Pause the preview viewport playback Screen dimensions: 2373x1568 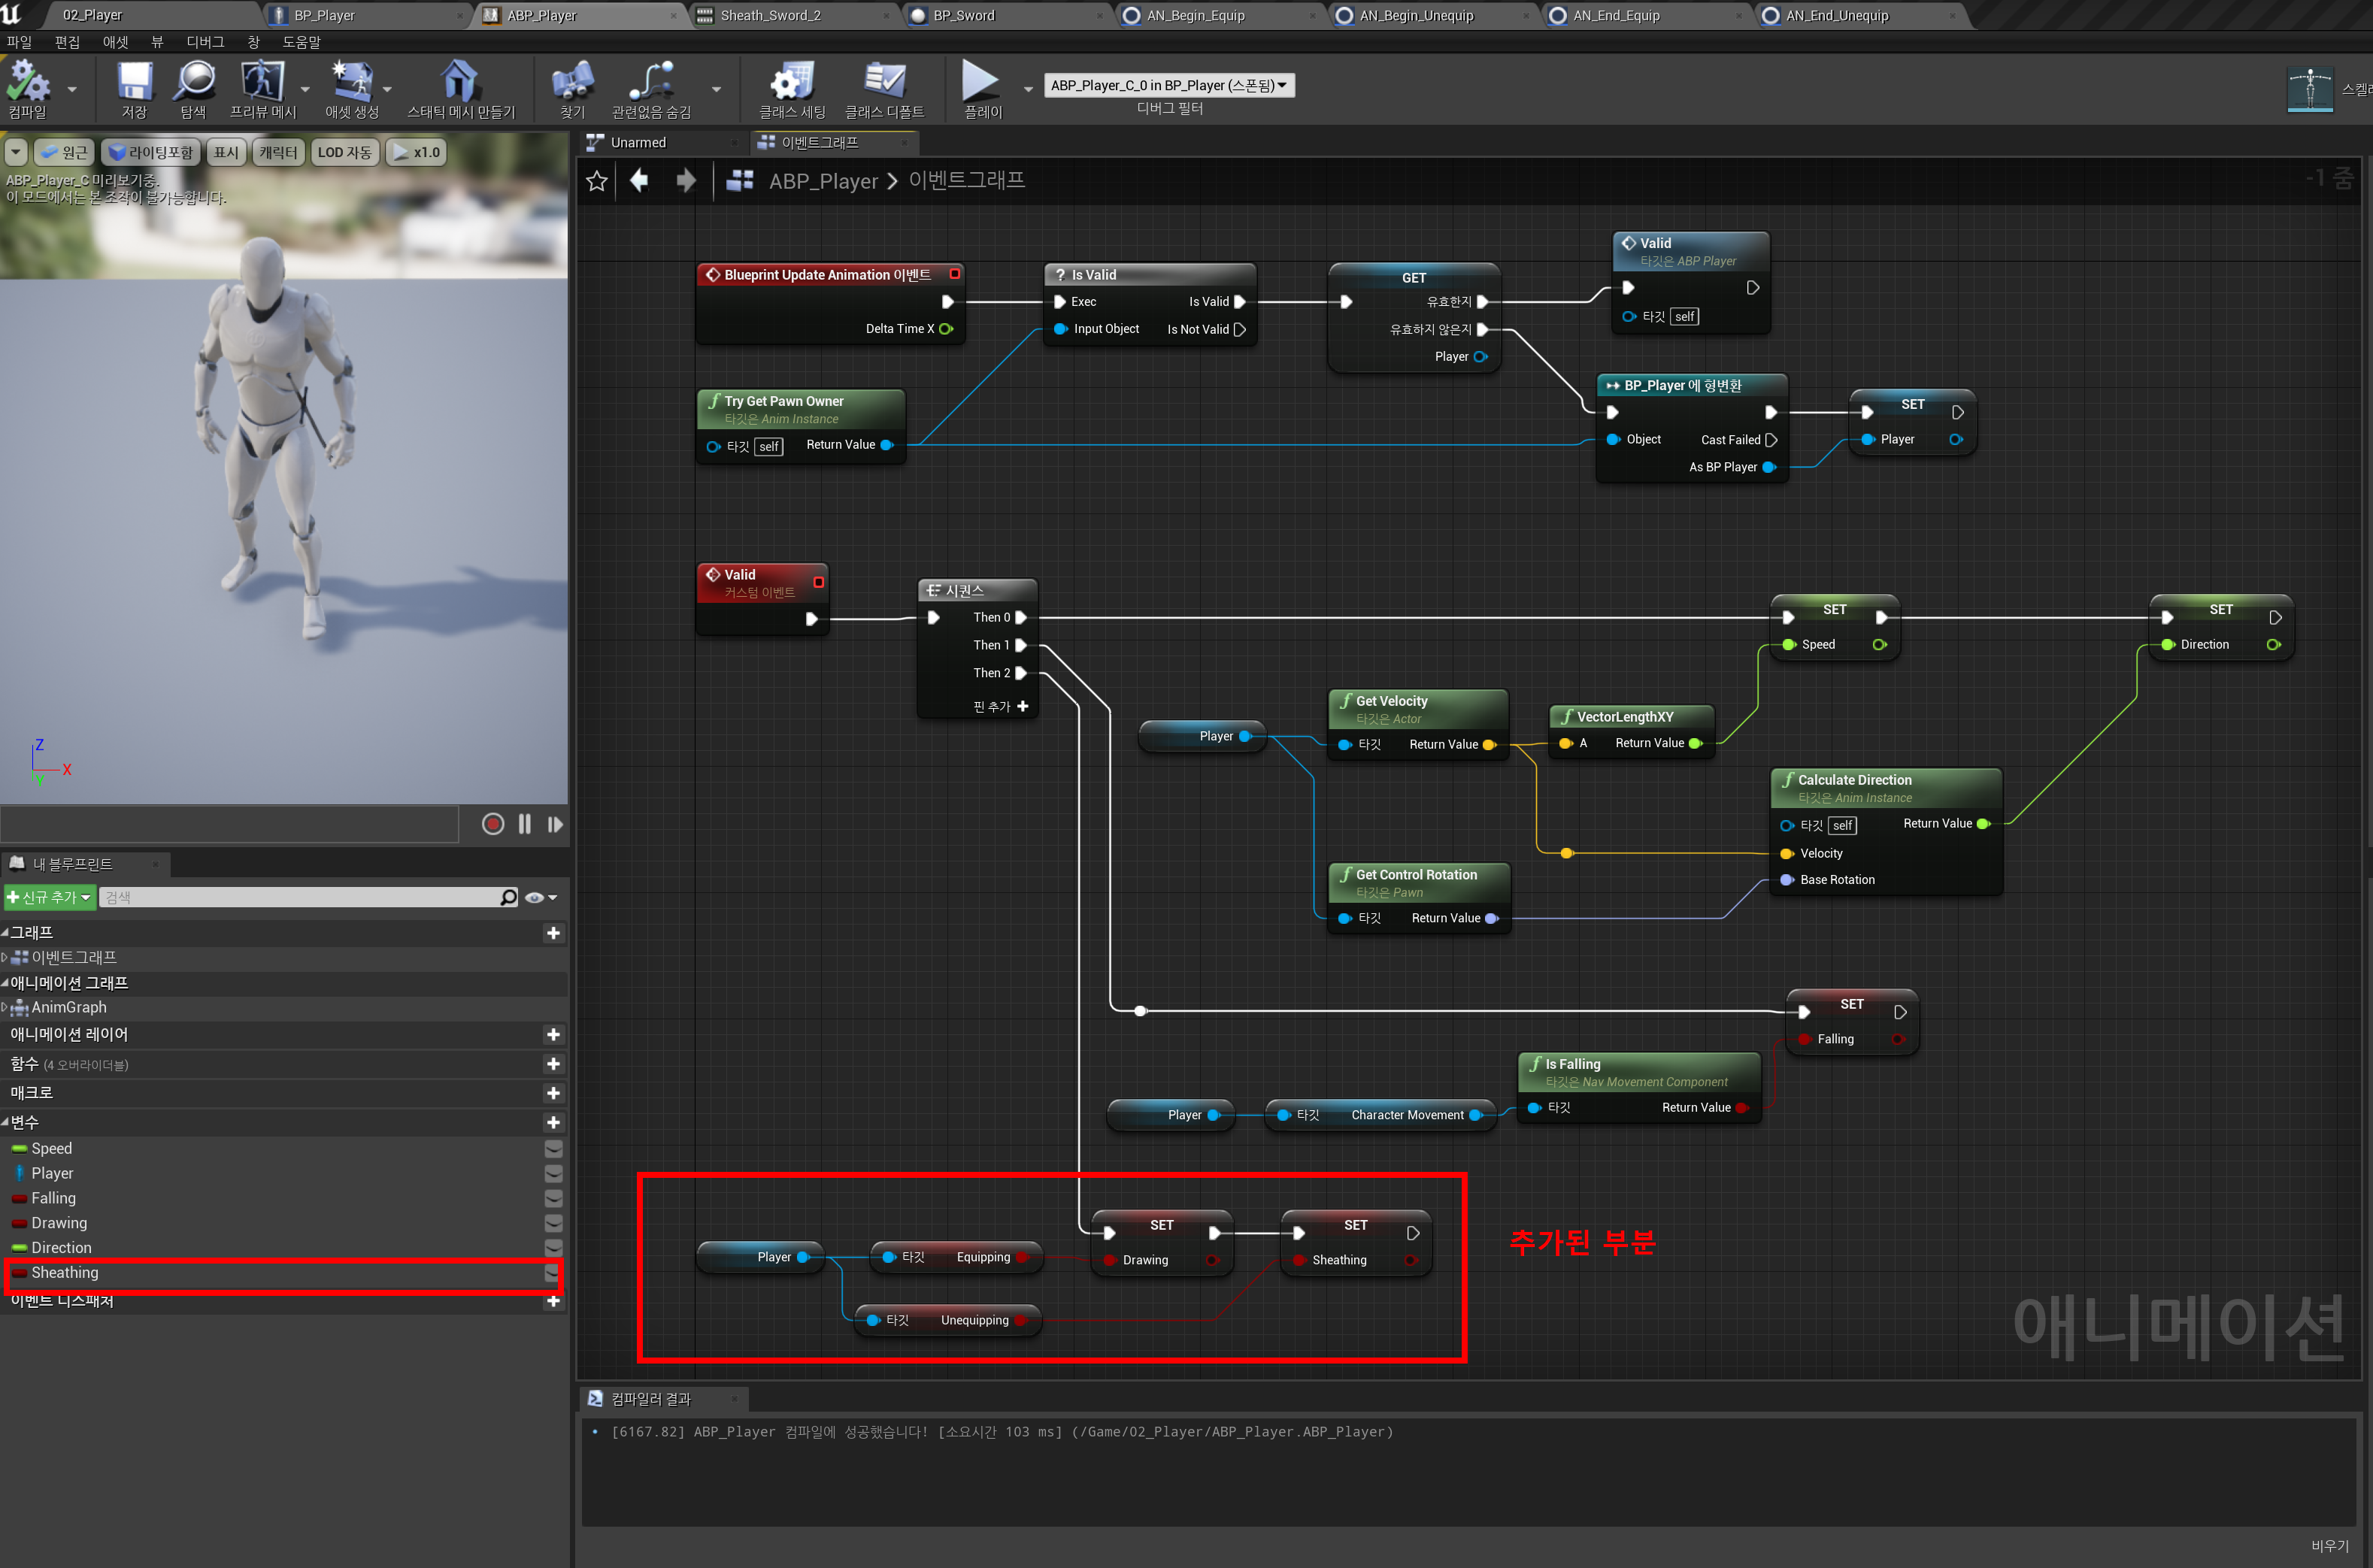(525, 824)
